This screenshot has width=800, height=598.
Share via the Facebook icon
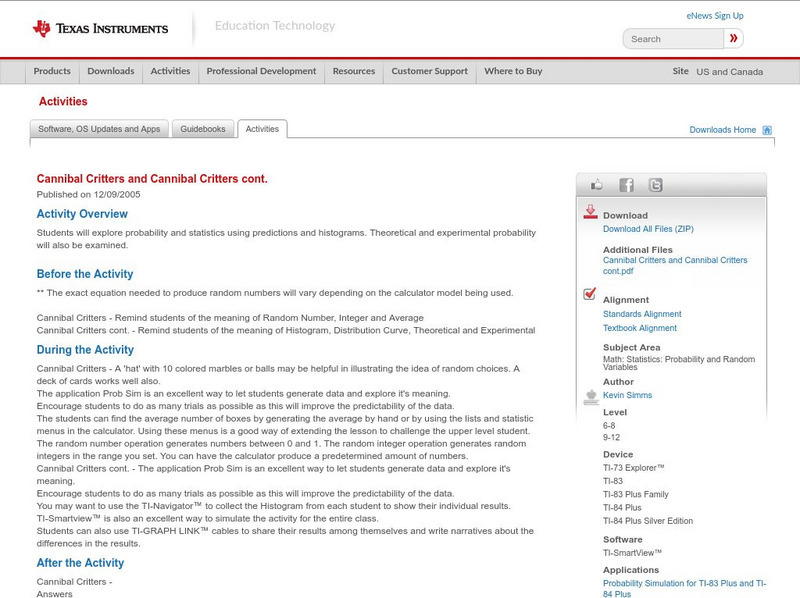pyautogui.click(x=626, y=185)
